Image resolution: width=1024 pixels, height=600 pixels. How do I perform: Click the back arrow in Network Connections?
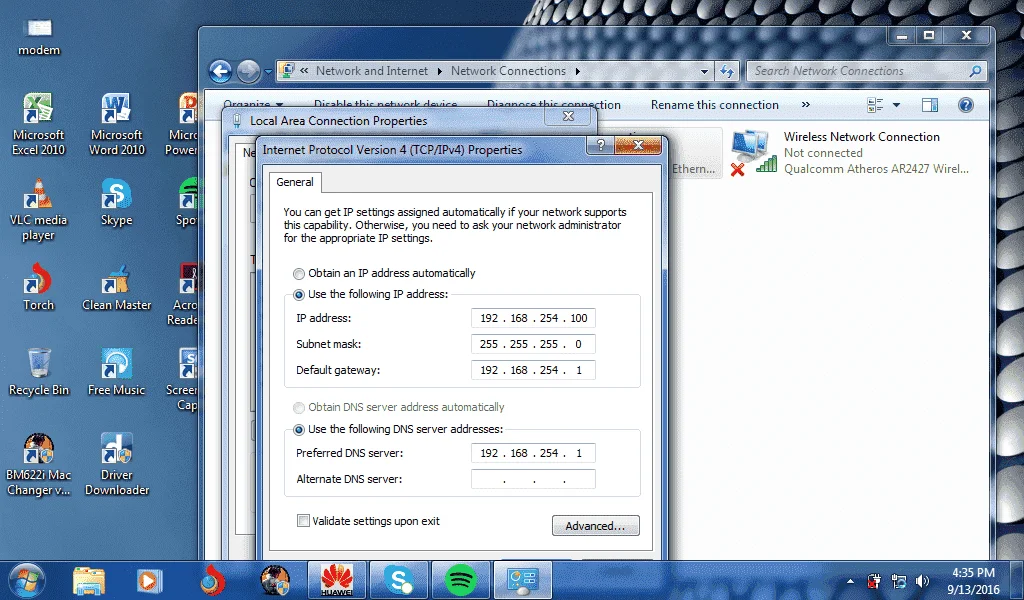point(221,71)
